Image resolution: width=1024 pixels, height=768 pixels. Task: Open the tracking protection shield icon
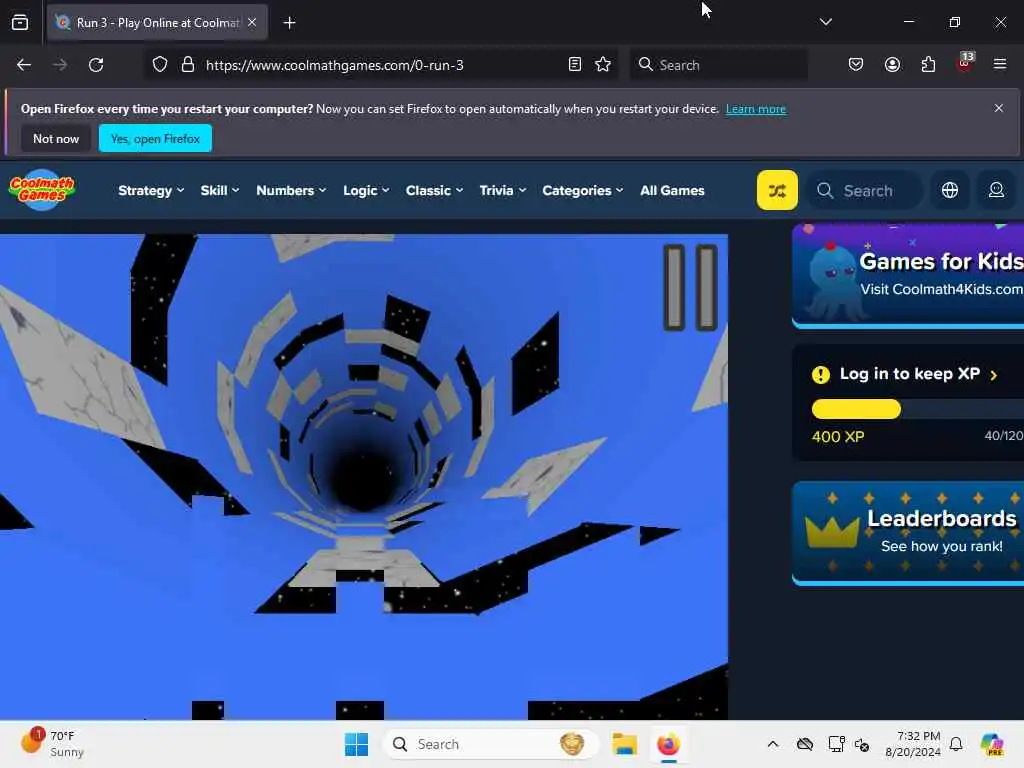(x=160, y=65)
